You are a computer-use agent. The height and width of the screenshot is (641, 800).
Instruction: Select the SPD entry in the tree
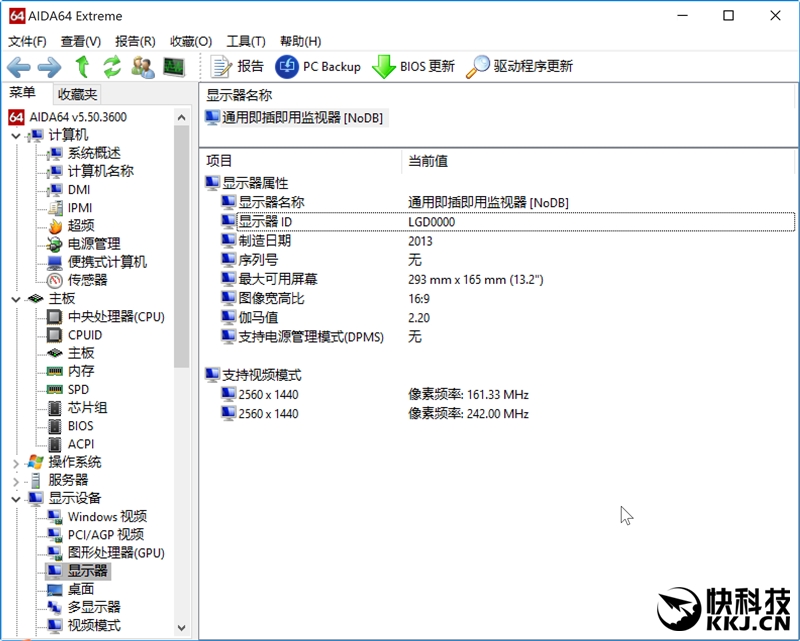pyautogui.click(x=76, y=389)
